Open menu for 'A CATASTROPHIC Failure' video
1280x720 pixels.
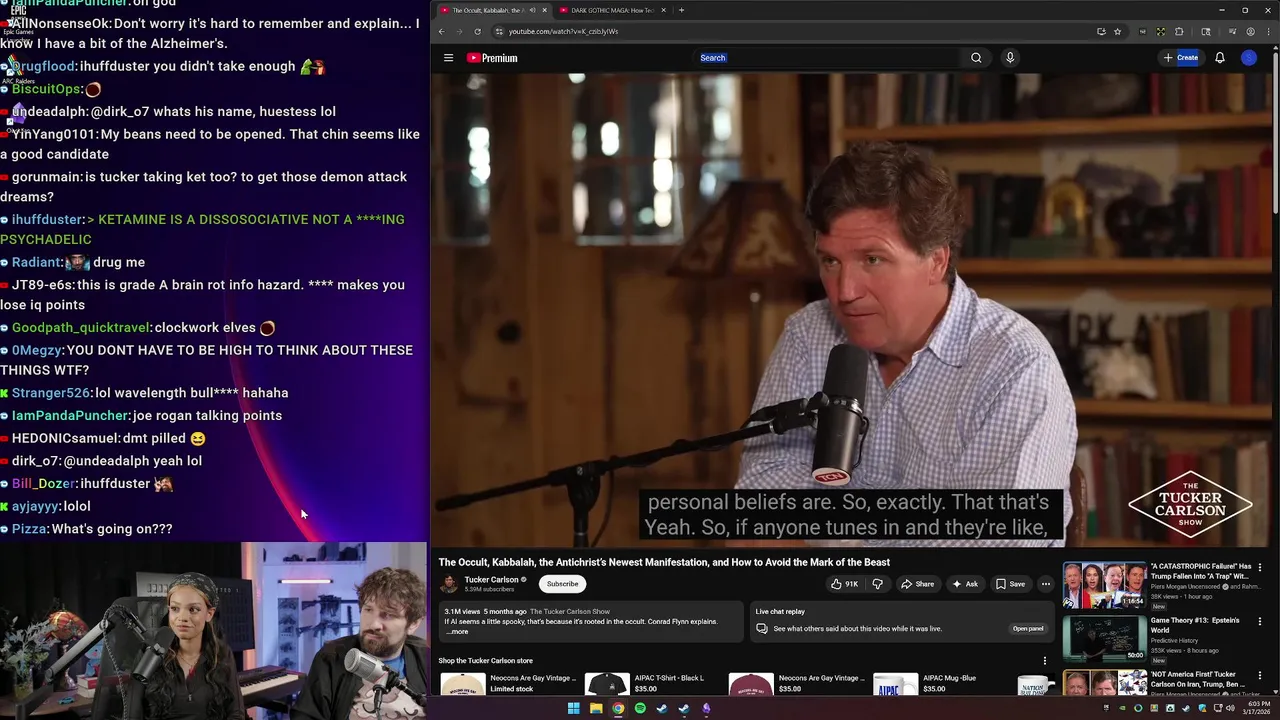pyautogui.click(x=1260, y=568)
